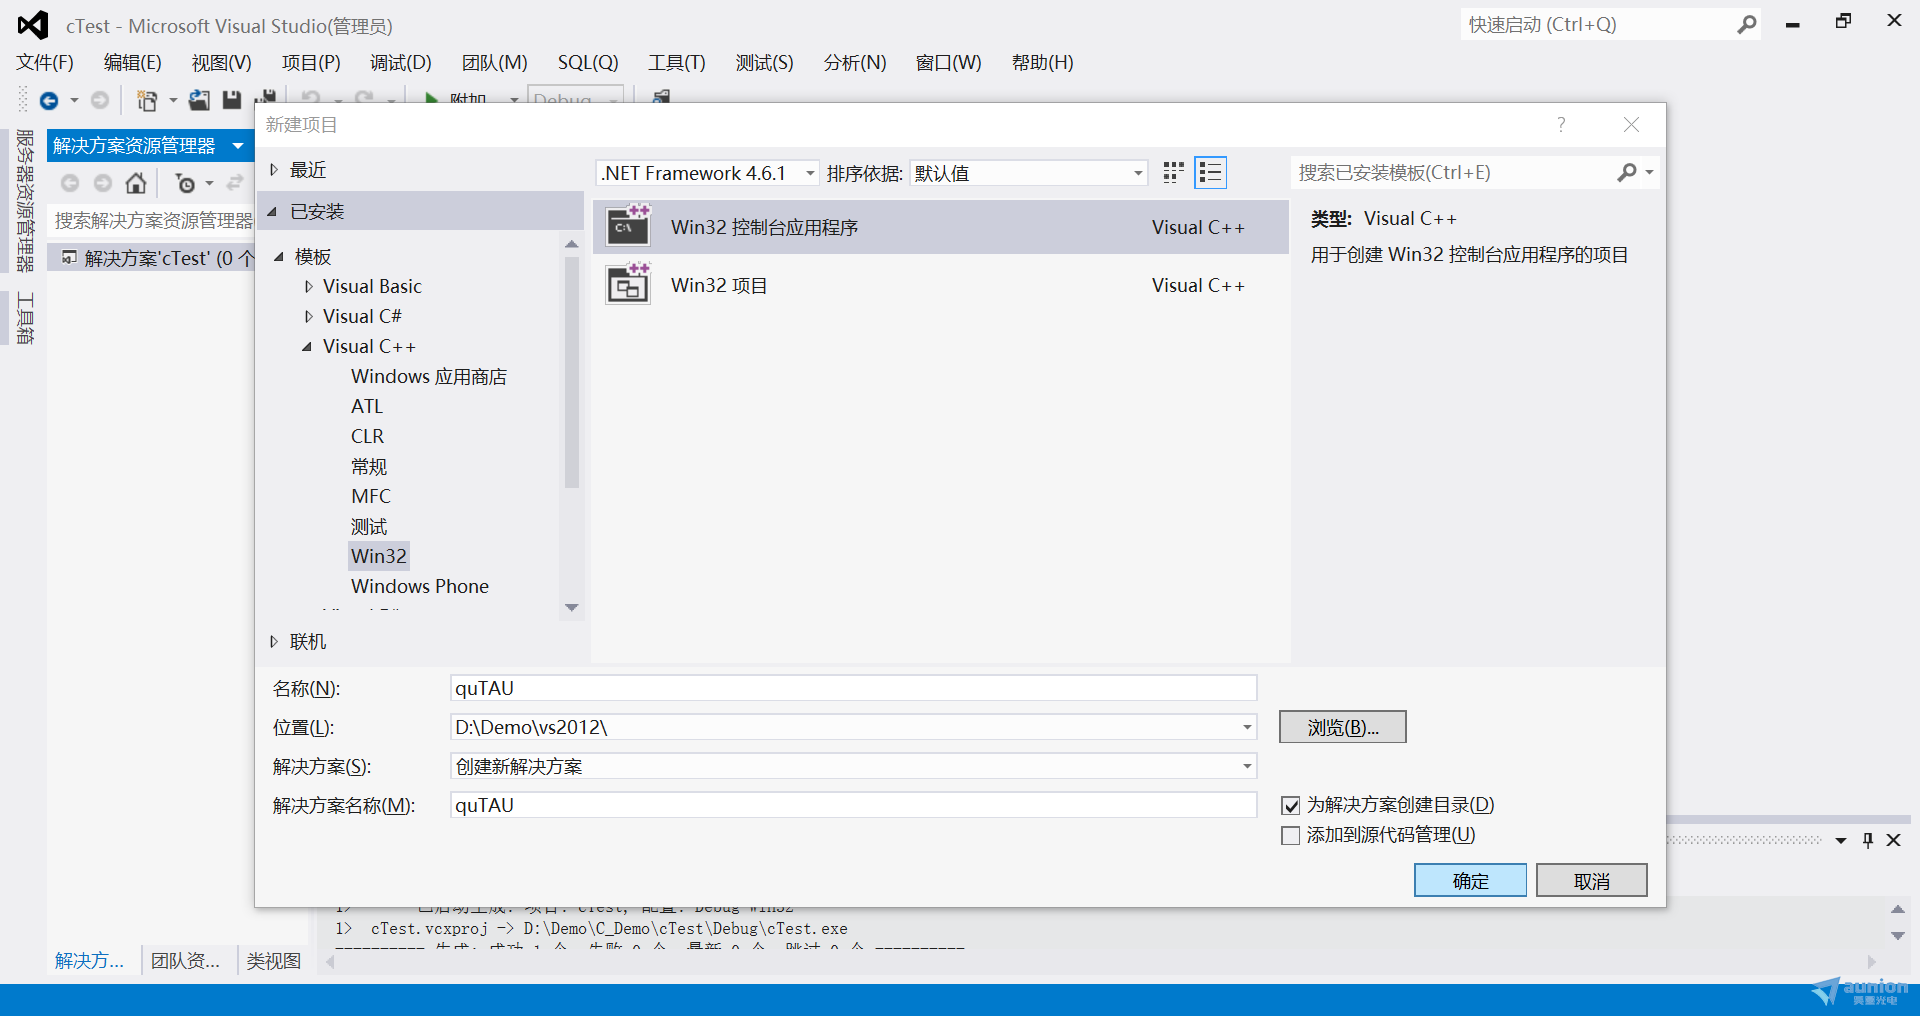Close the New Project dialog
Image resolution: width=1920 pixels, height=1016 pixels.
tap(1631, 124)
